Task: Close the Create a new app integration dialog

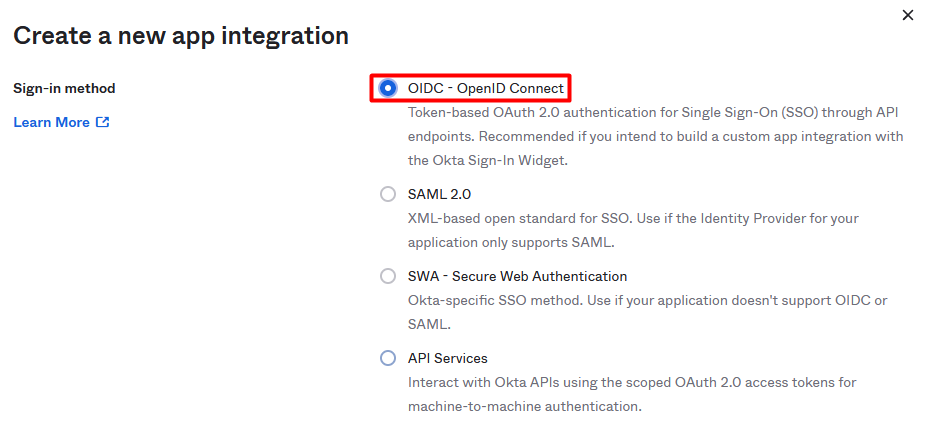Action: click(x=907, y=15)
